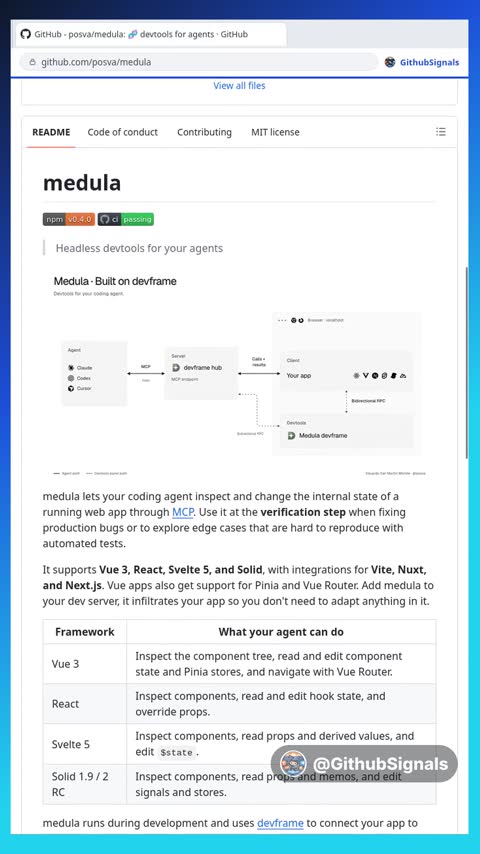
Task: Click the View all files link
Action: pos(239,86)
